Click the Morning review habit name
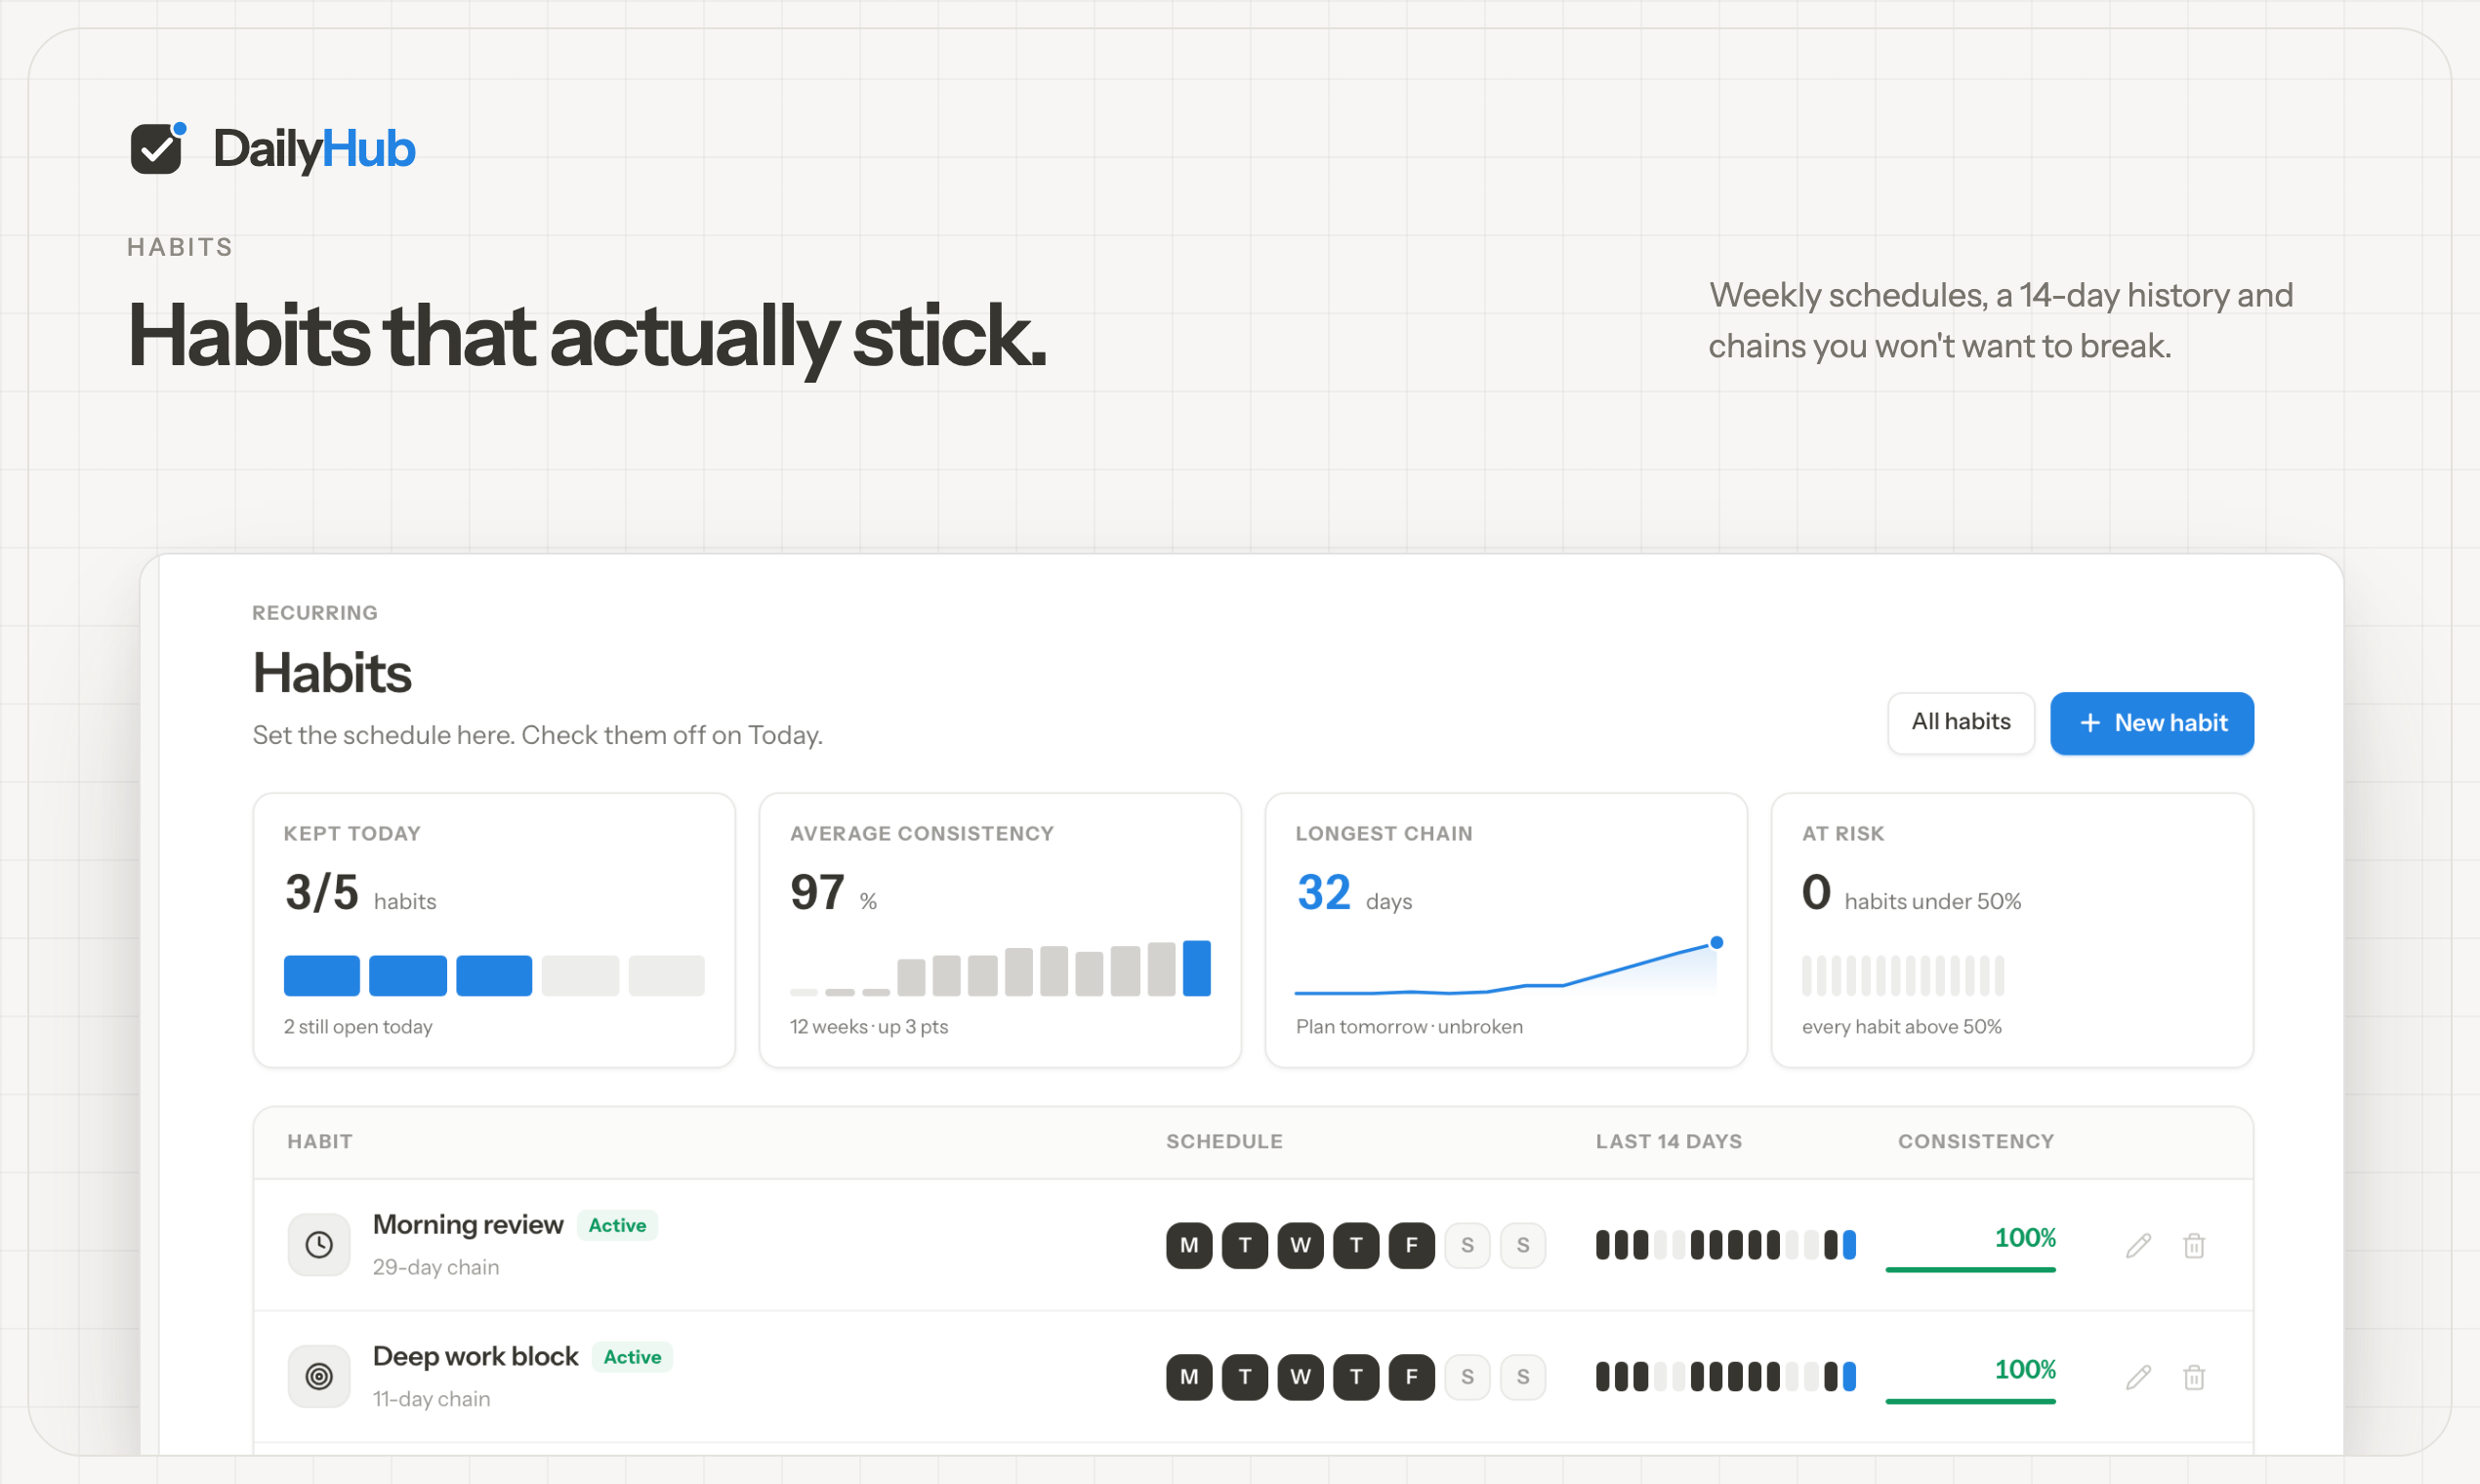 468,1224
